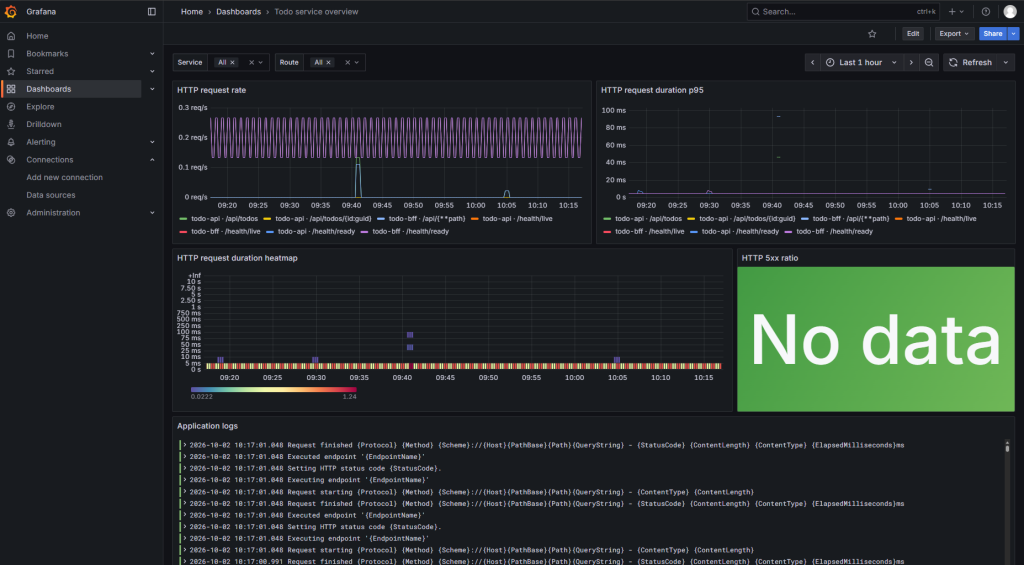Click the Starred star icon in sidebar

tap(11, 71)
